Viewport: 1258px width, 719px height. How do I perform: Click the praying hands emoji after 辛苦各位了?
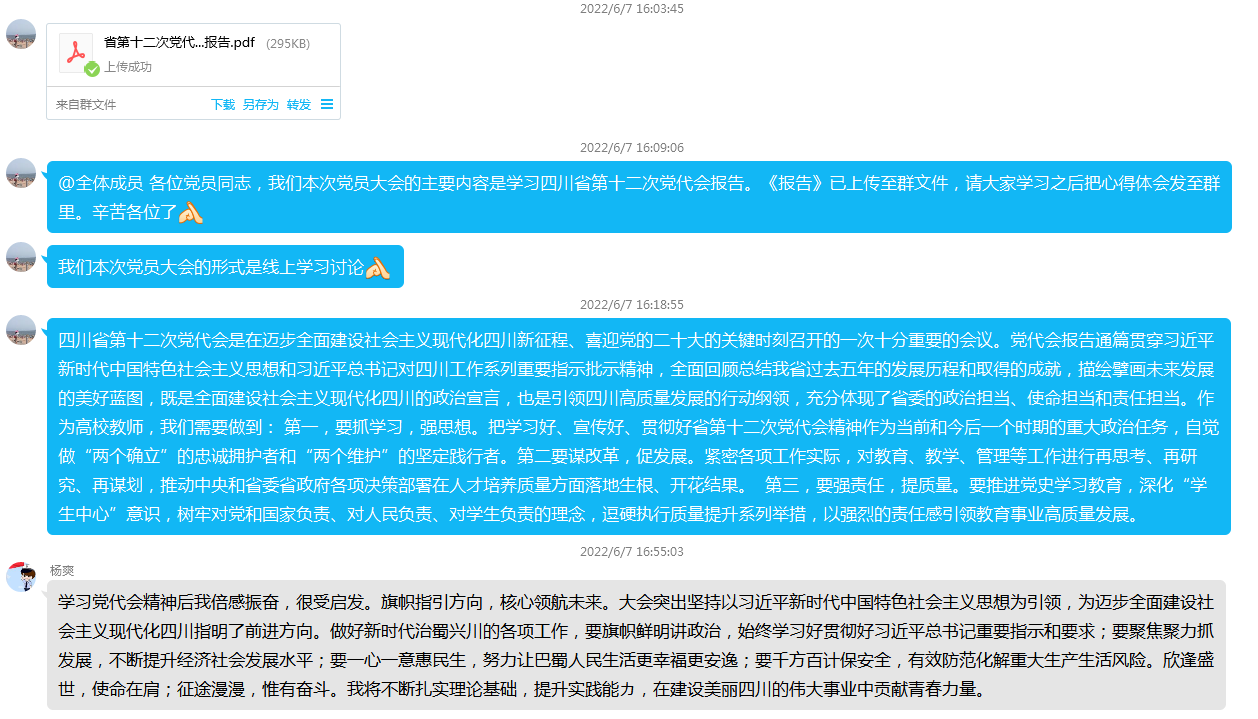point(191,212)
